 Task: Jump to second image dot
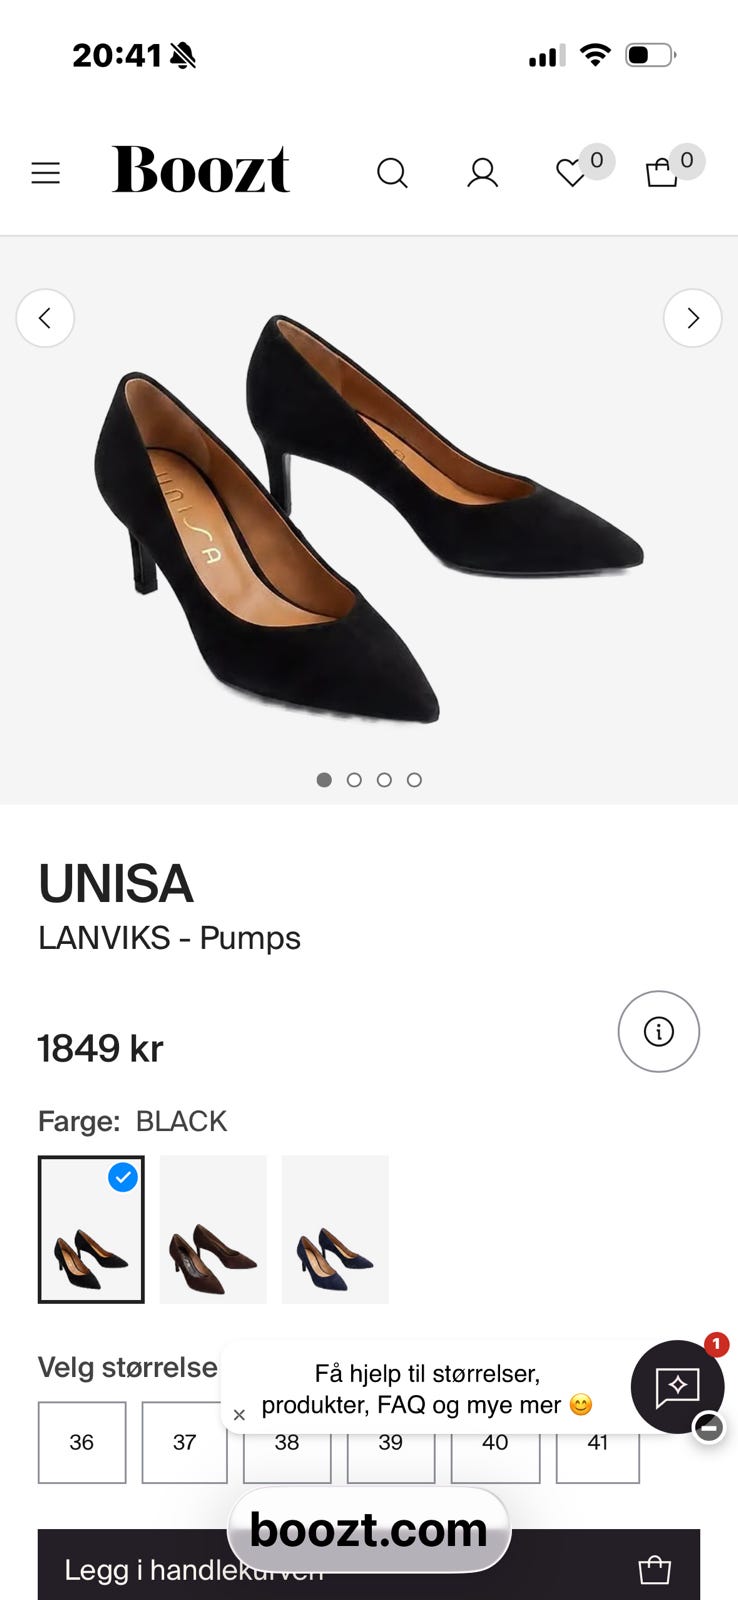click(x=354, y=780)
